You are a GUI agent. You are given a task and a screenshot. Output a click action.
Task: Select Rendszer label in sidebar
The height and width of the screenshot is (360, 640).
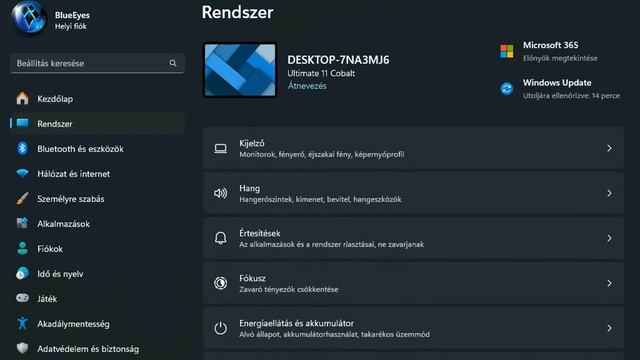click(55, 124)
